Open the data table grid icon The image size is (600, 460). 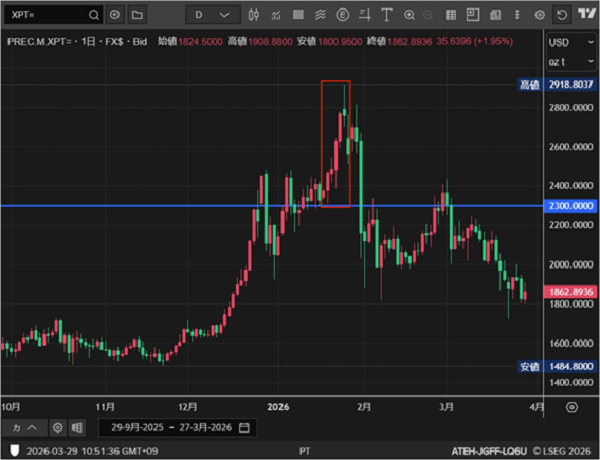[453, 15]
